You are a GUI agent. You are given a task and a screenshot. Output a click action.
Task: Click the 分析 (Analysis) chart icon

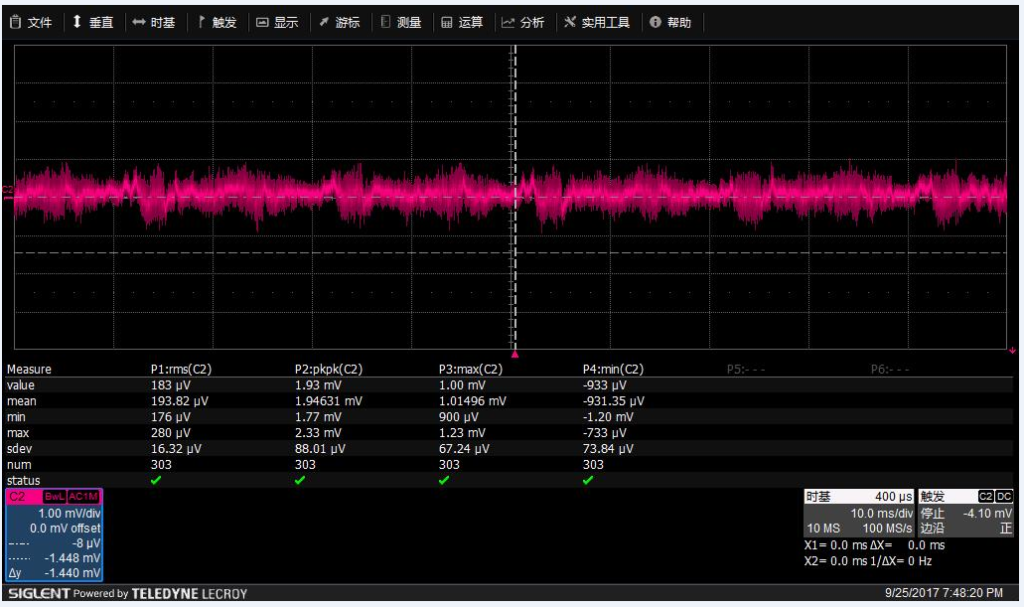pyautogui.click(x=508, y=22)
